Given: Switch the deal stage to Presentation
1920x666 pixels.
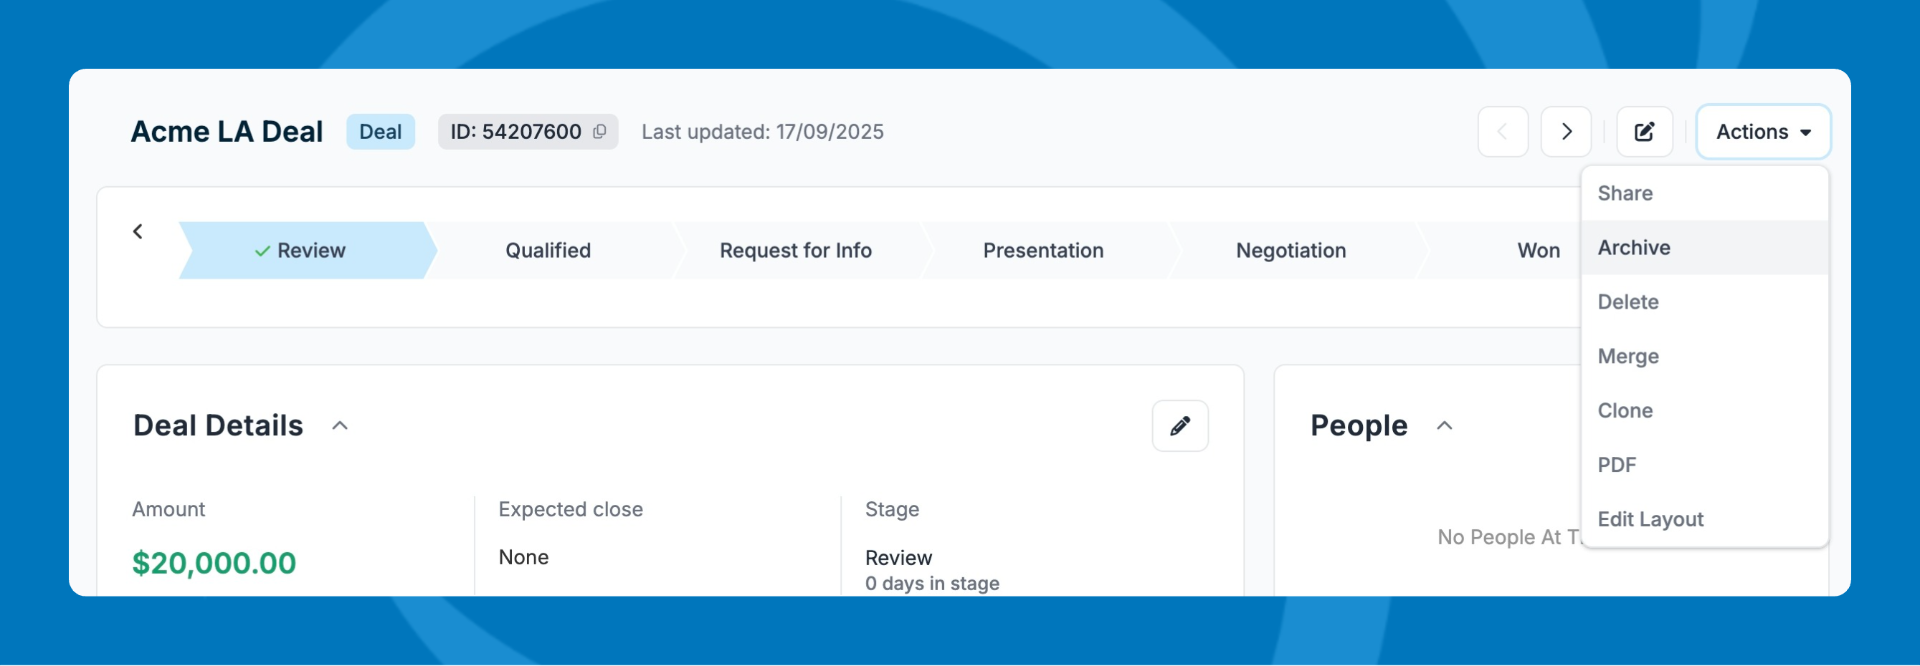Looking at the screenshot, I should coord(1043,251).
